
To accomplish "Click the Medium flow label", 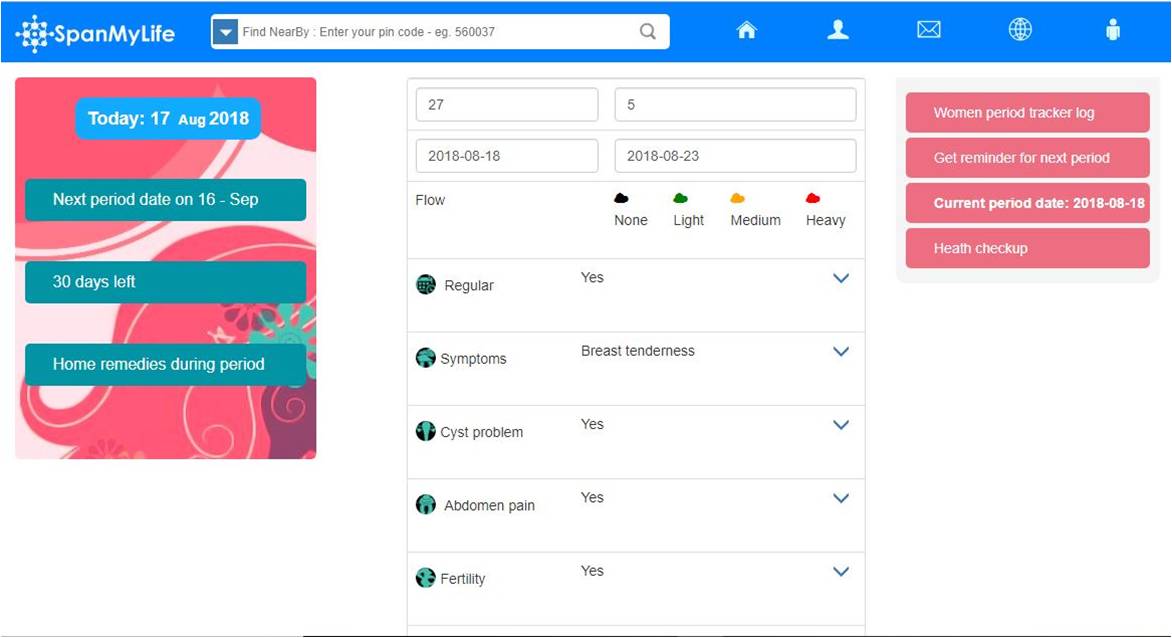I will (x=755, y=220).
